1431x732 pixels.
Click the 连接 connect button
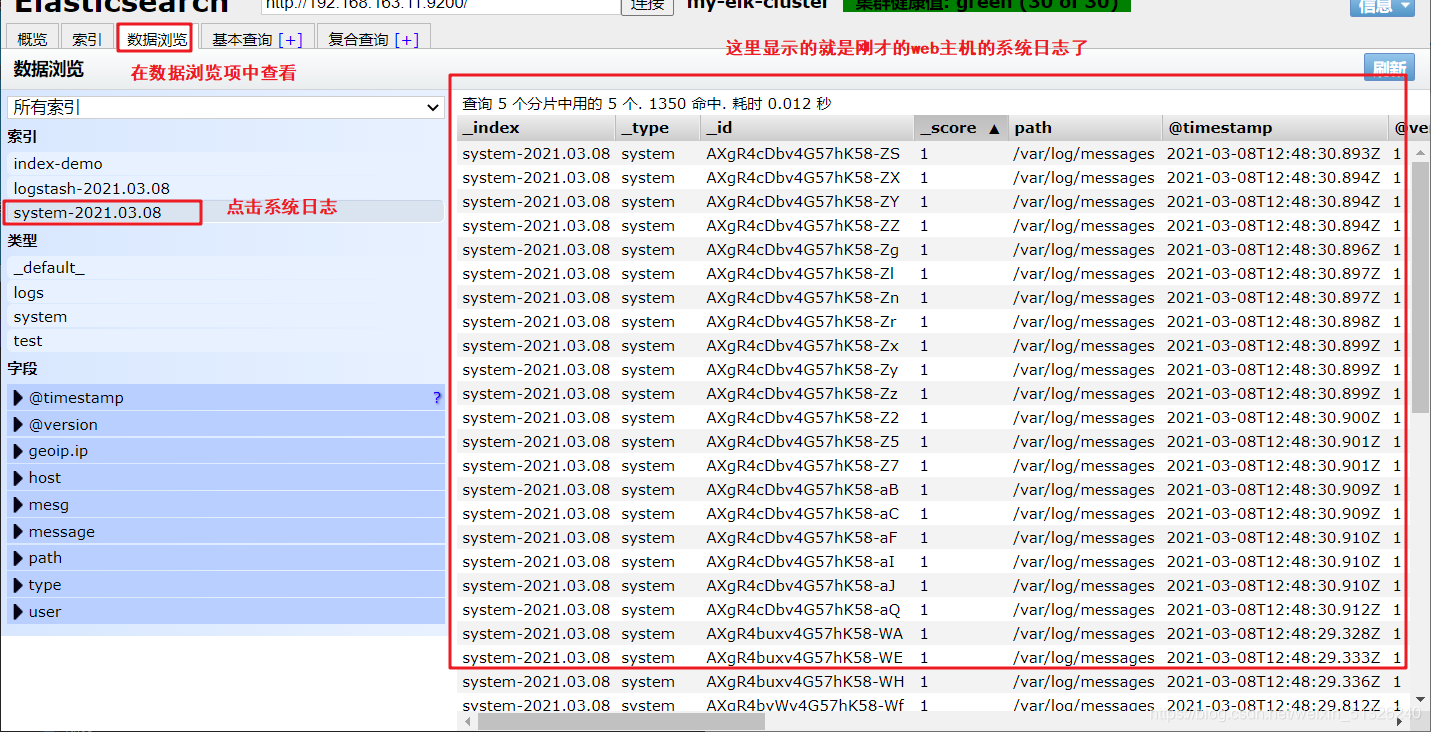pyautogui.click(x=648, y=5)
